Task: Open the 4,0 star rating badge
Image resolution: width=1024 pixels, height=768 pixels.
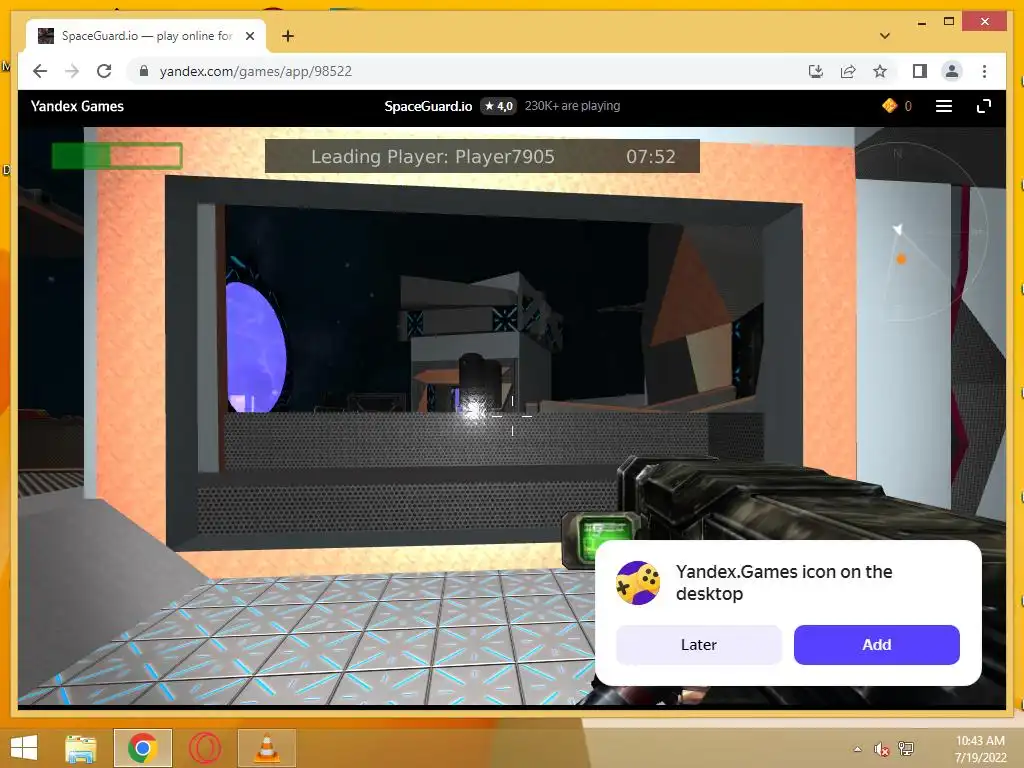Action: (499, 106)
